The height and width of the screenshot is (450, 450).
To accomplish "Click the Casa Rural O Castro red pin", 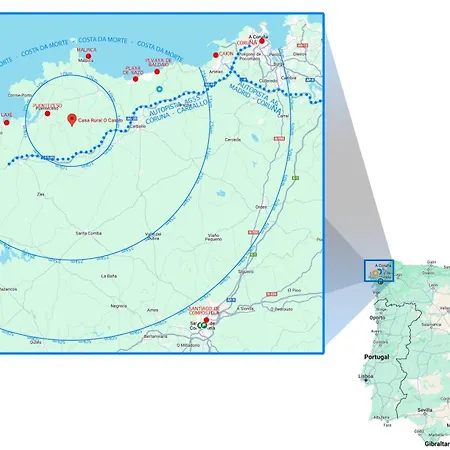I will tap(72, 120).
